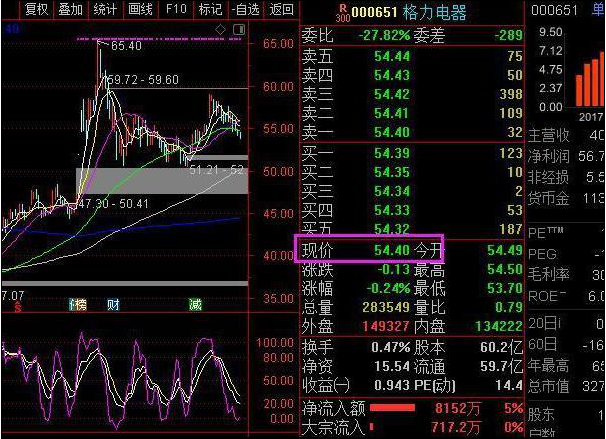Click 净流入额 amount 8152万
Screen dimensions: 606x439
(458, 408)
